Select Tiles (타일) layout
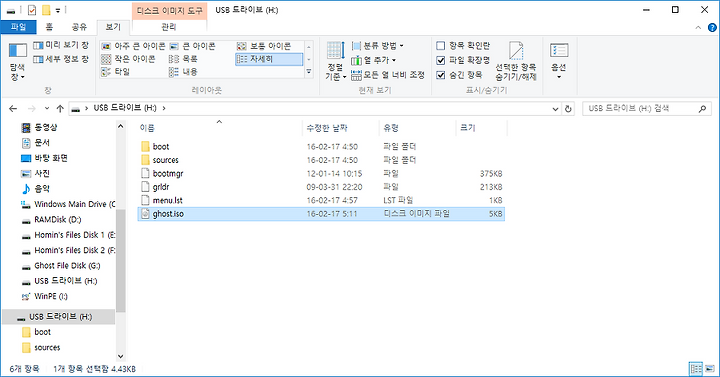720x377 pixels. 115,72
